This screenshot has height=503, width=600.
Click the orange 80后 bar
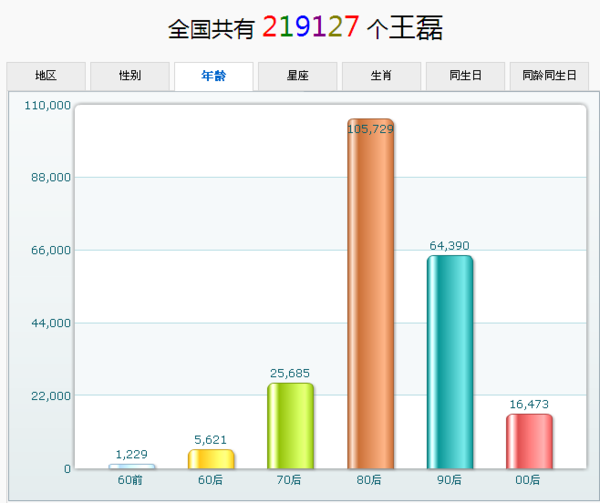pos(370,294)
